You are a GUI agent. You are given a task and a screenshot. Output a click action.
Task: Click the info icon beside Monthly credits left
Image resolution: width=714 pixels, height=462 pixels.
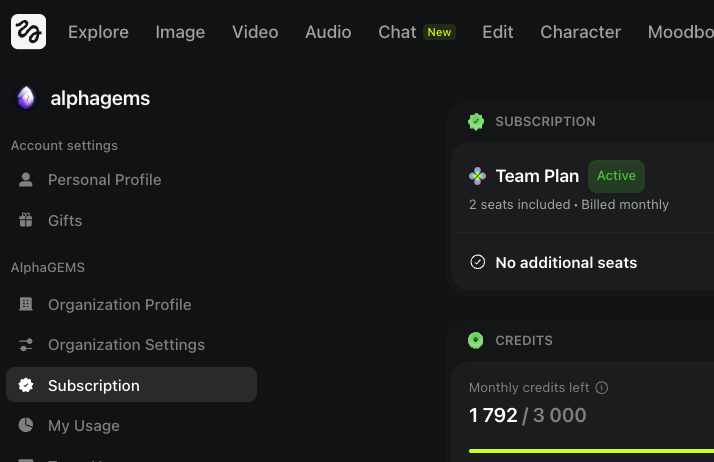tap(602, 388)
